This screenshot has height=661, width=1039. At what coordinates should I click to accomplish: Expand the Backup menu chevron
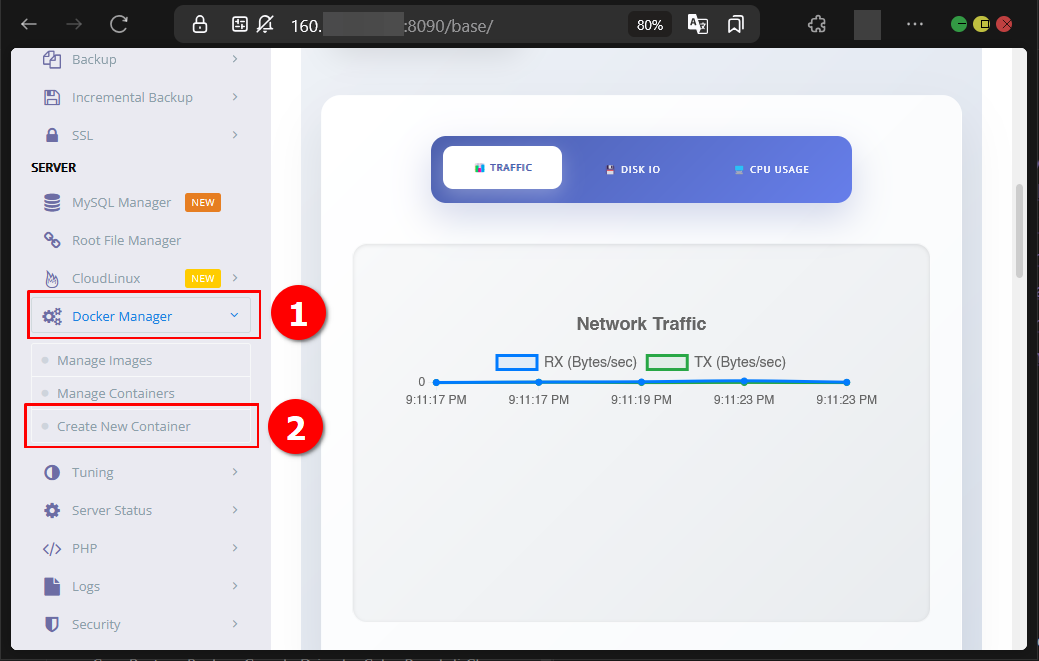click(x=235, y=59)
